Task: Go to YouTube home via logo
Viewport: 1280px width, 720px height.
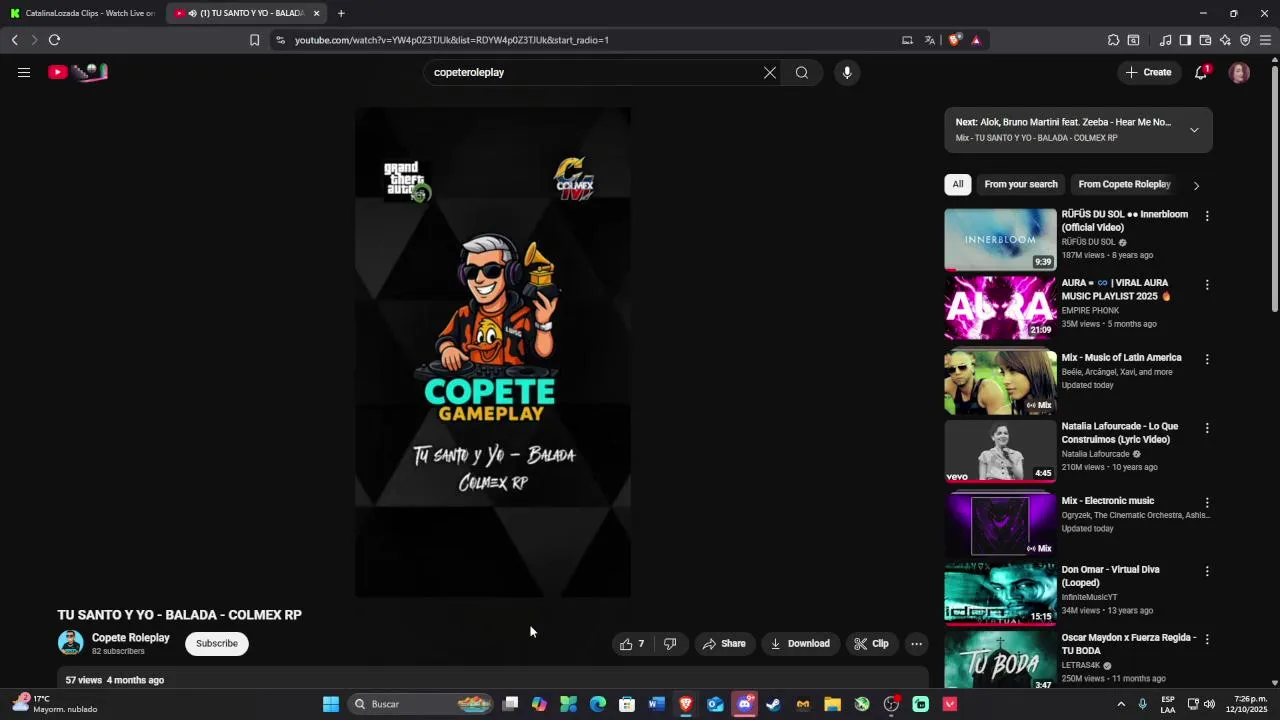Action: [x=78, y=72]
